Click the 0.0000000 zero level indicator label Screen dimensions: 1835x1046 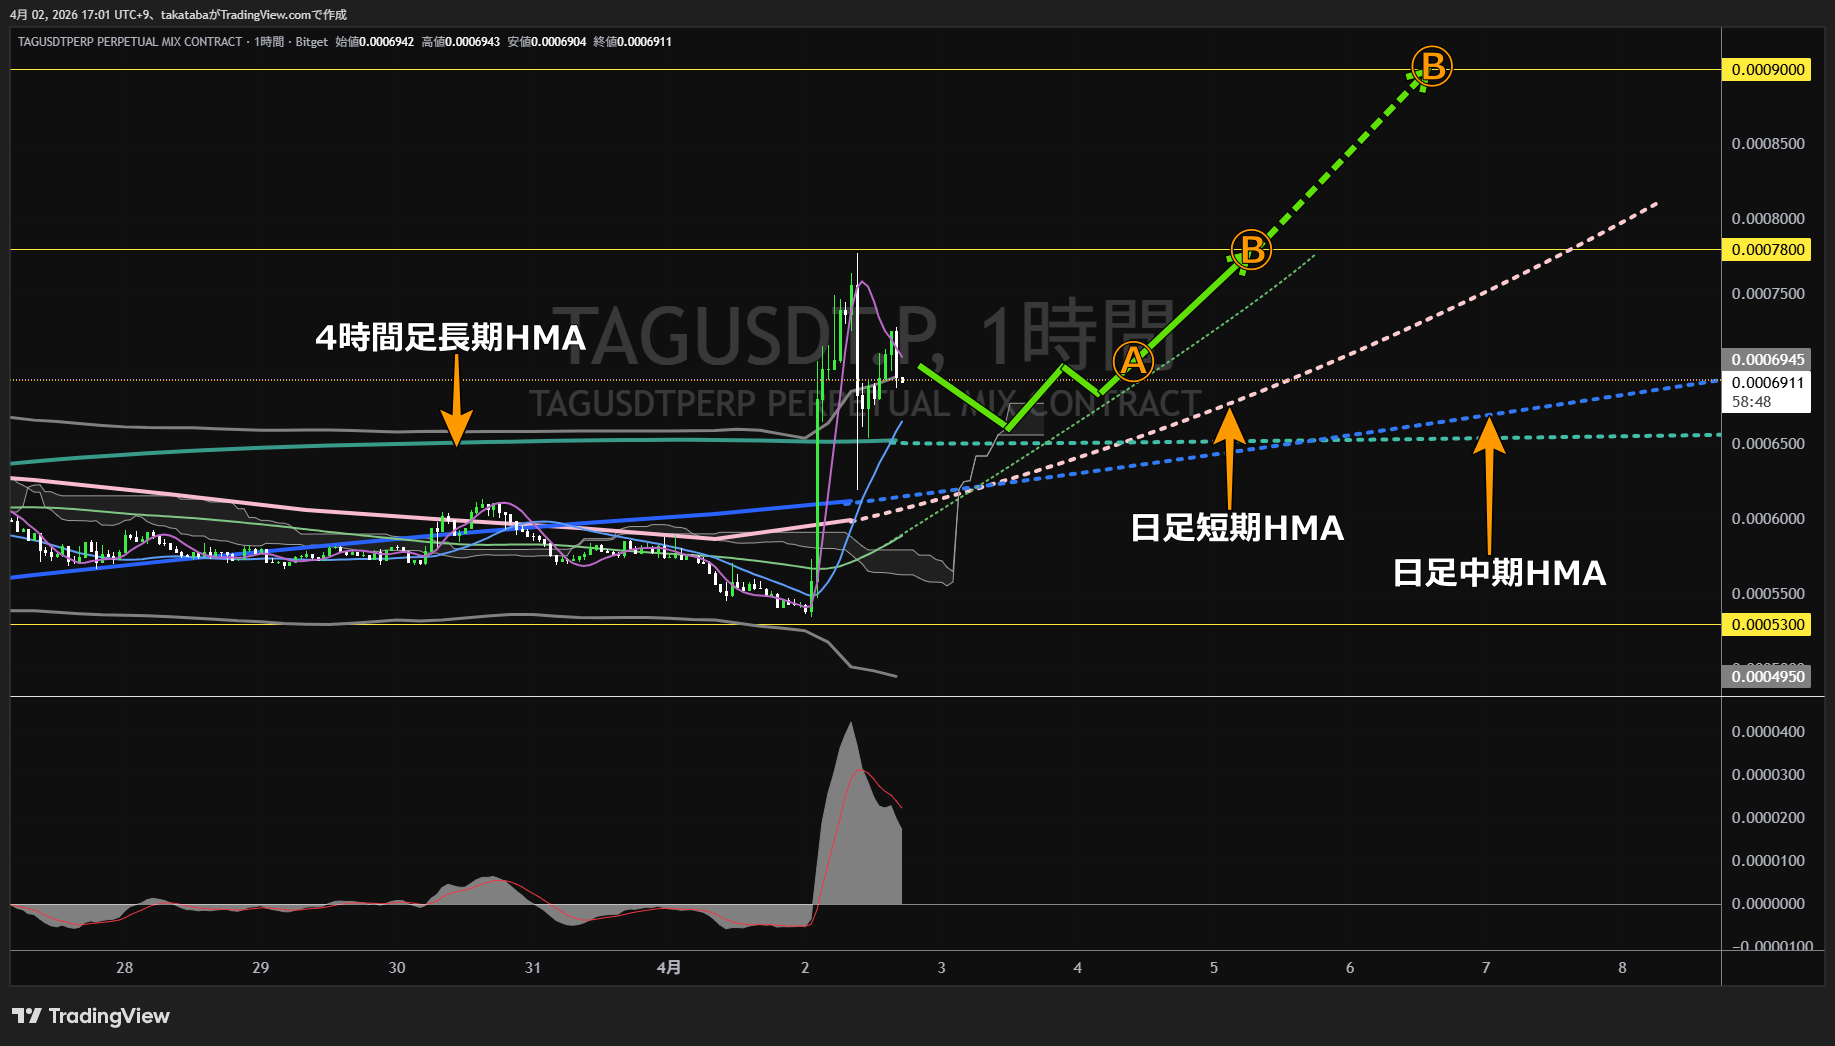(1767, 904)
